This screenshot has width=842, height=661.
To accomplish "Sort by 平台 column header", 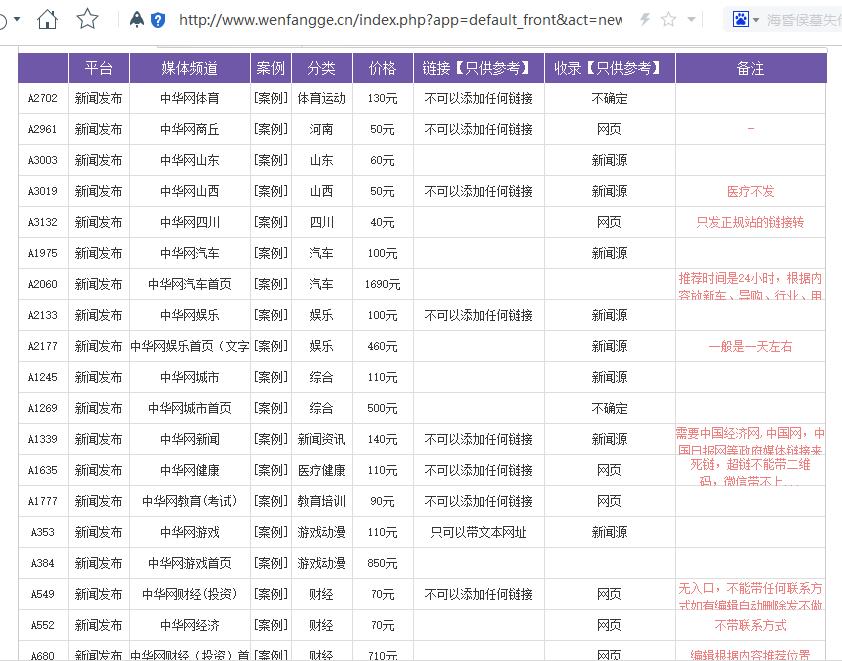I will tap(99, 68).
